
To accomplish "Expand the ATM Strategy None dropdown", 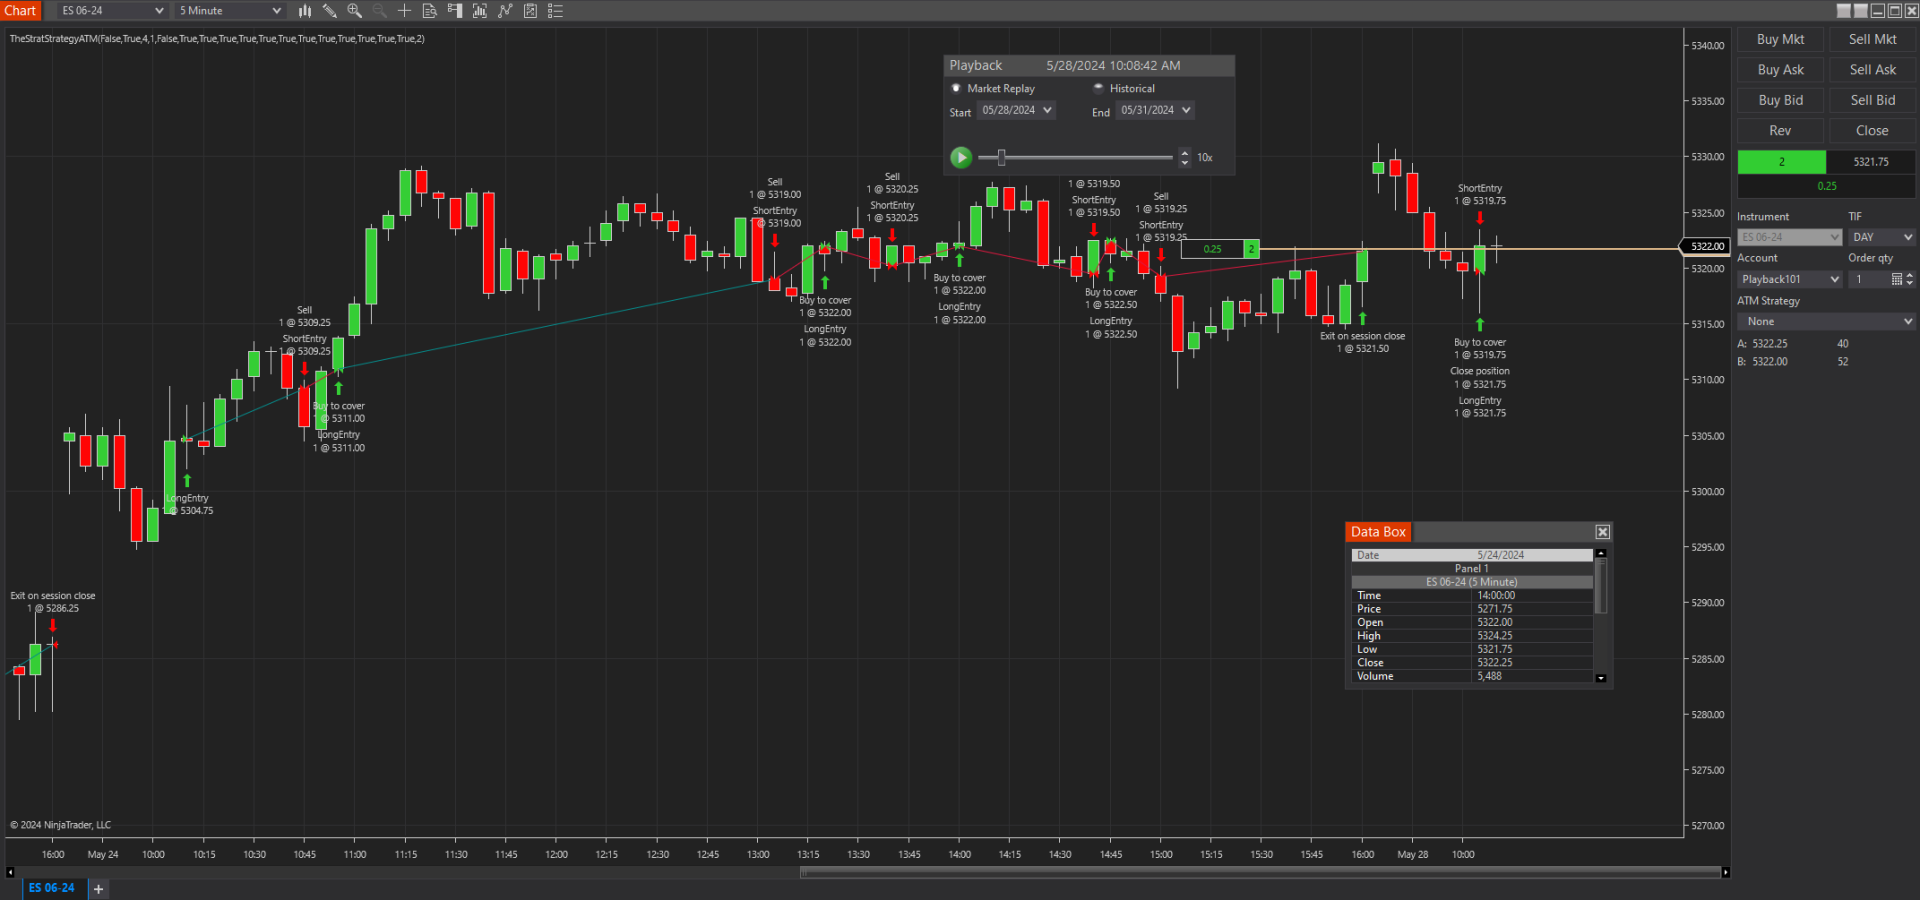I will (x=1826, y=321).
